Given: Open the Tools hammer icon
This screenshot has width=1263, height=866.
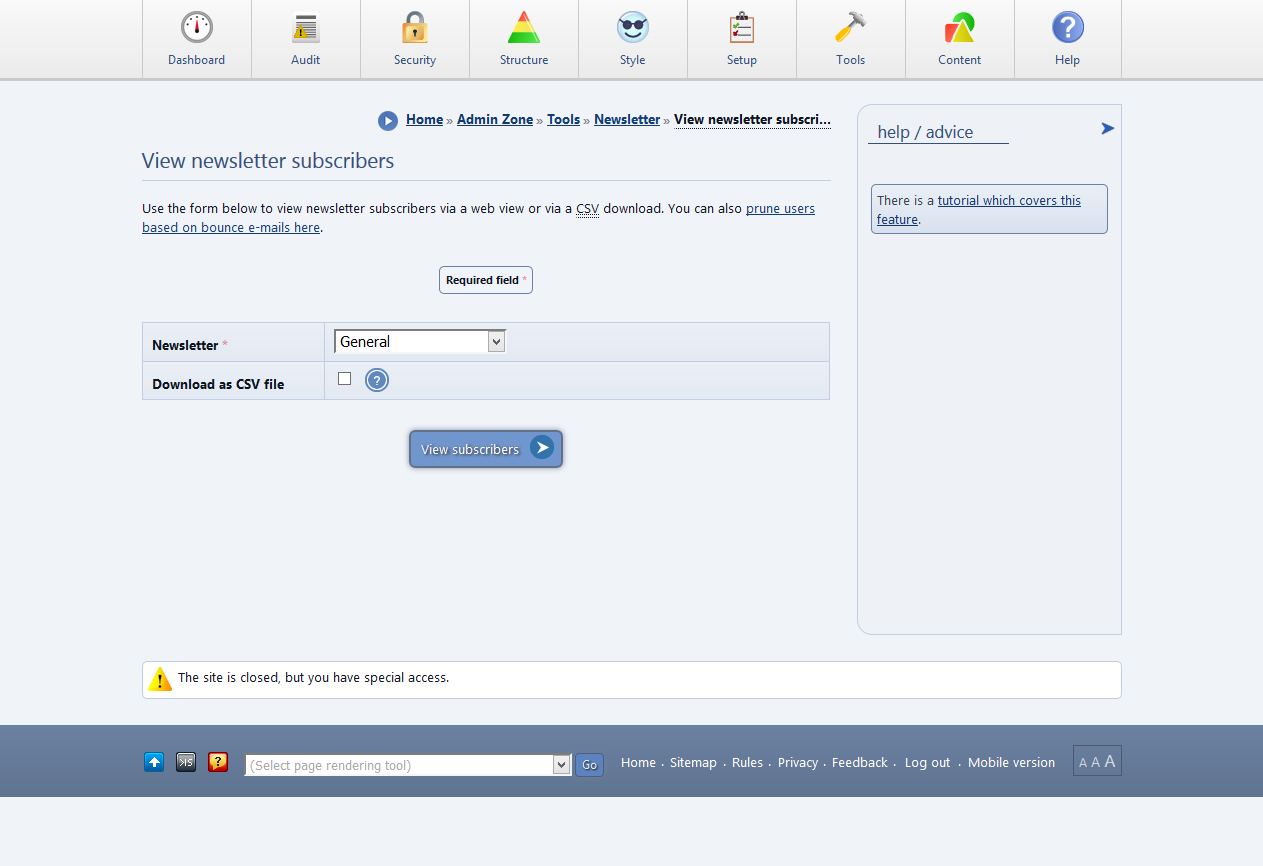Looking at the screenshot, I should [x=851, y=28].
